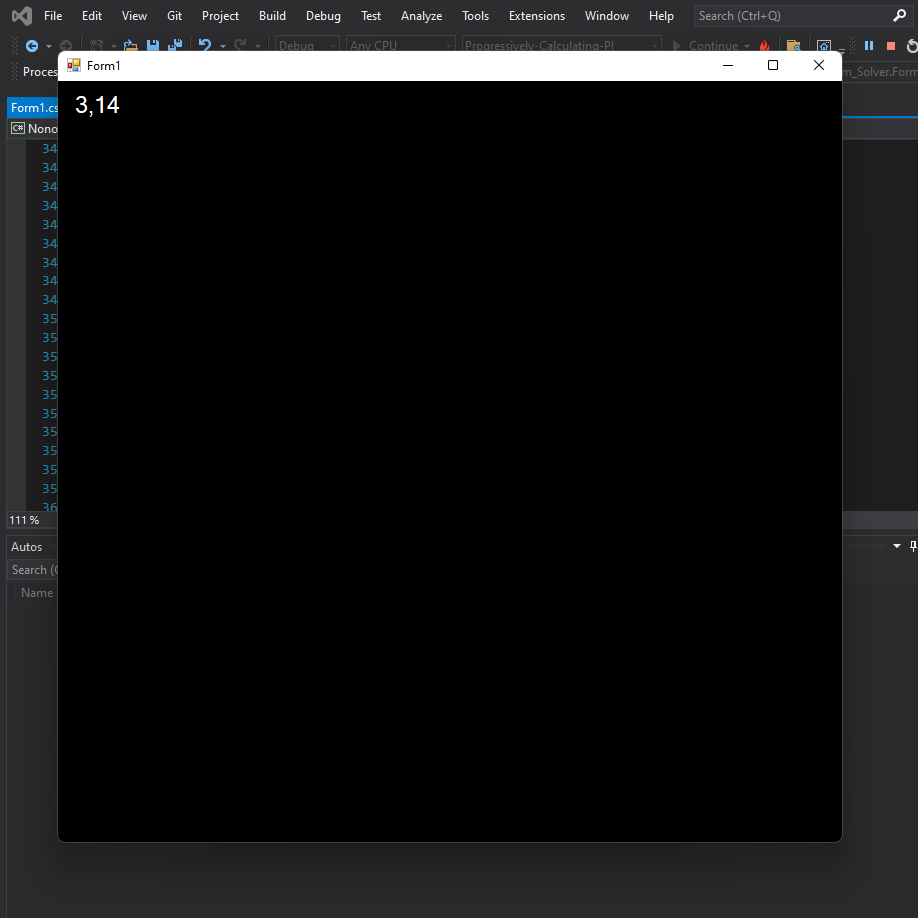Click the Form1 icon in the app title bar
918x918 pixels.
pyautogui.click(x=73, y=64)
